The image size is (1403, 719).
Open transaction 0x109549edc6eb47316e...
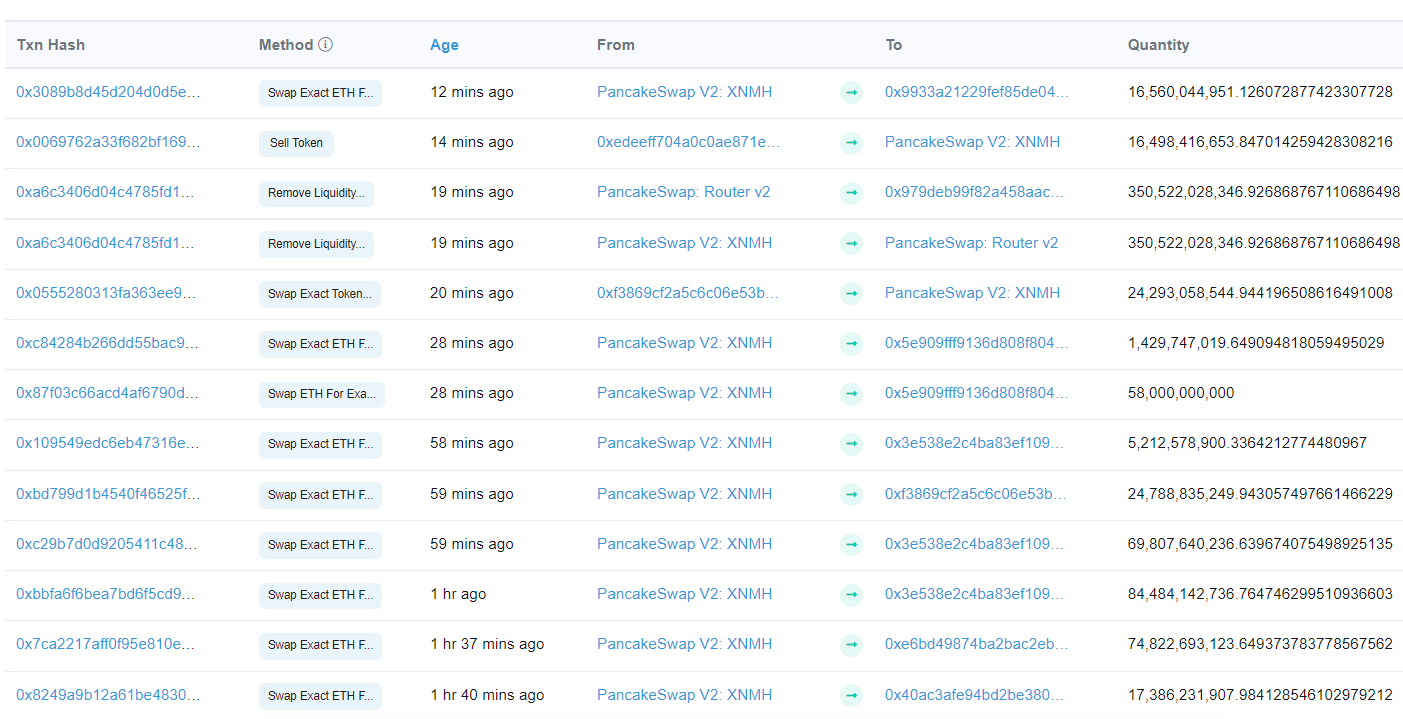click(x=108, y=443)
